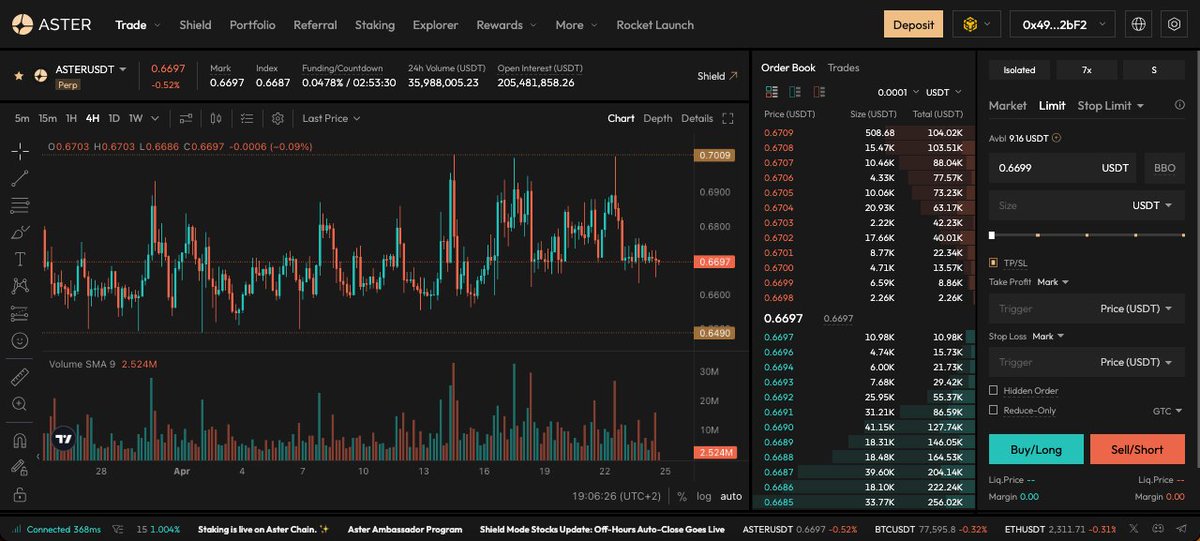Open the Stop Loss Mark dropdown
The width and height of the screenshot is (1200, 541).
tap(1048, 336)
